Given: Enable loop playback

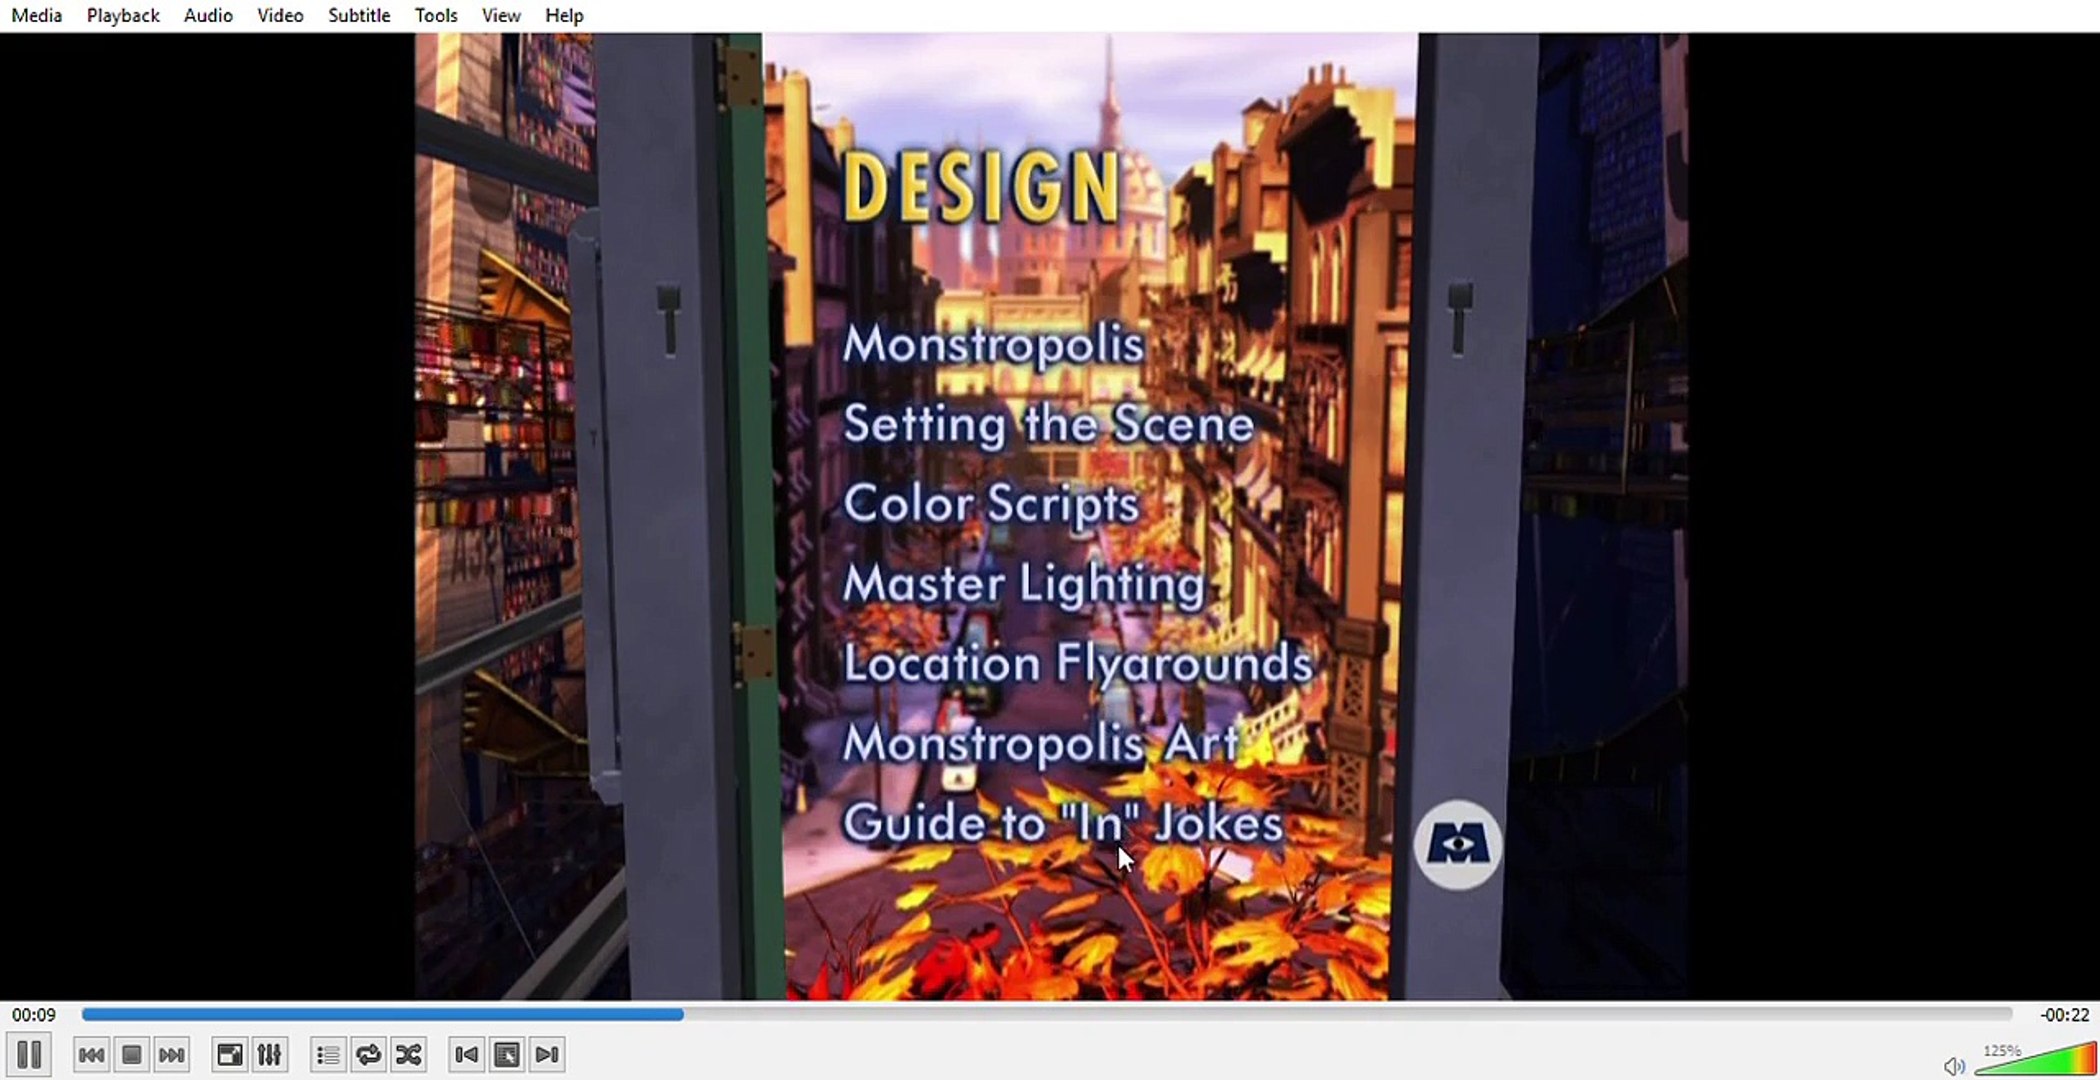Looking at the screenshot, I should [x=368, y=1054].
